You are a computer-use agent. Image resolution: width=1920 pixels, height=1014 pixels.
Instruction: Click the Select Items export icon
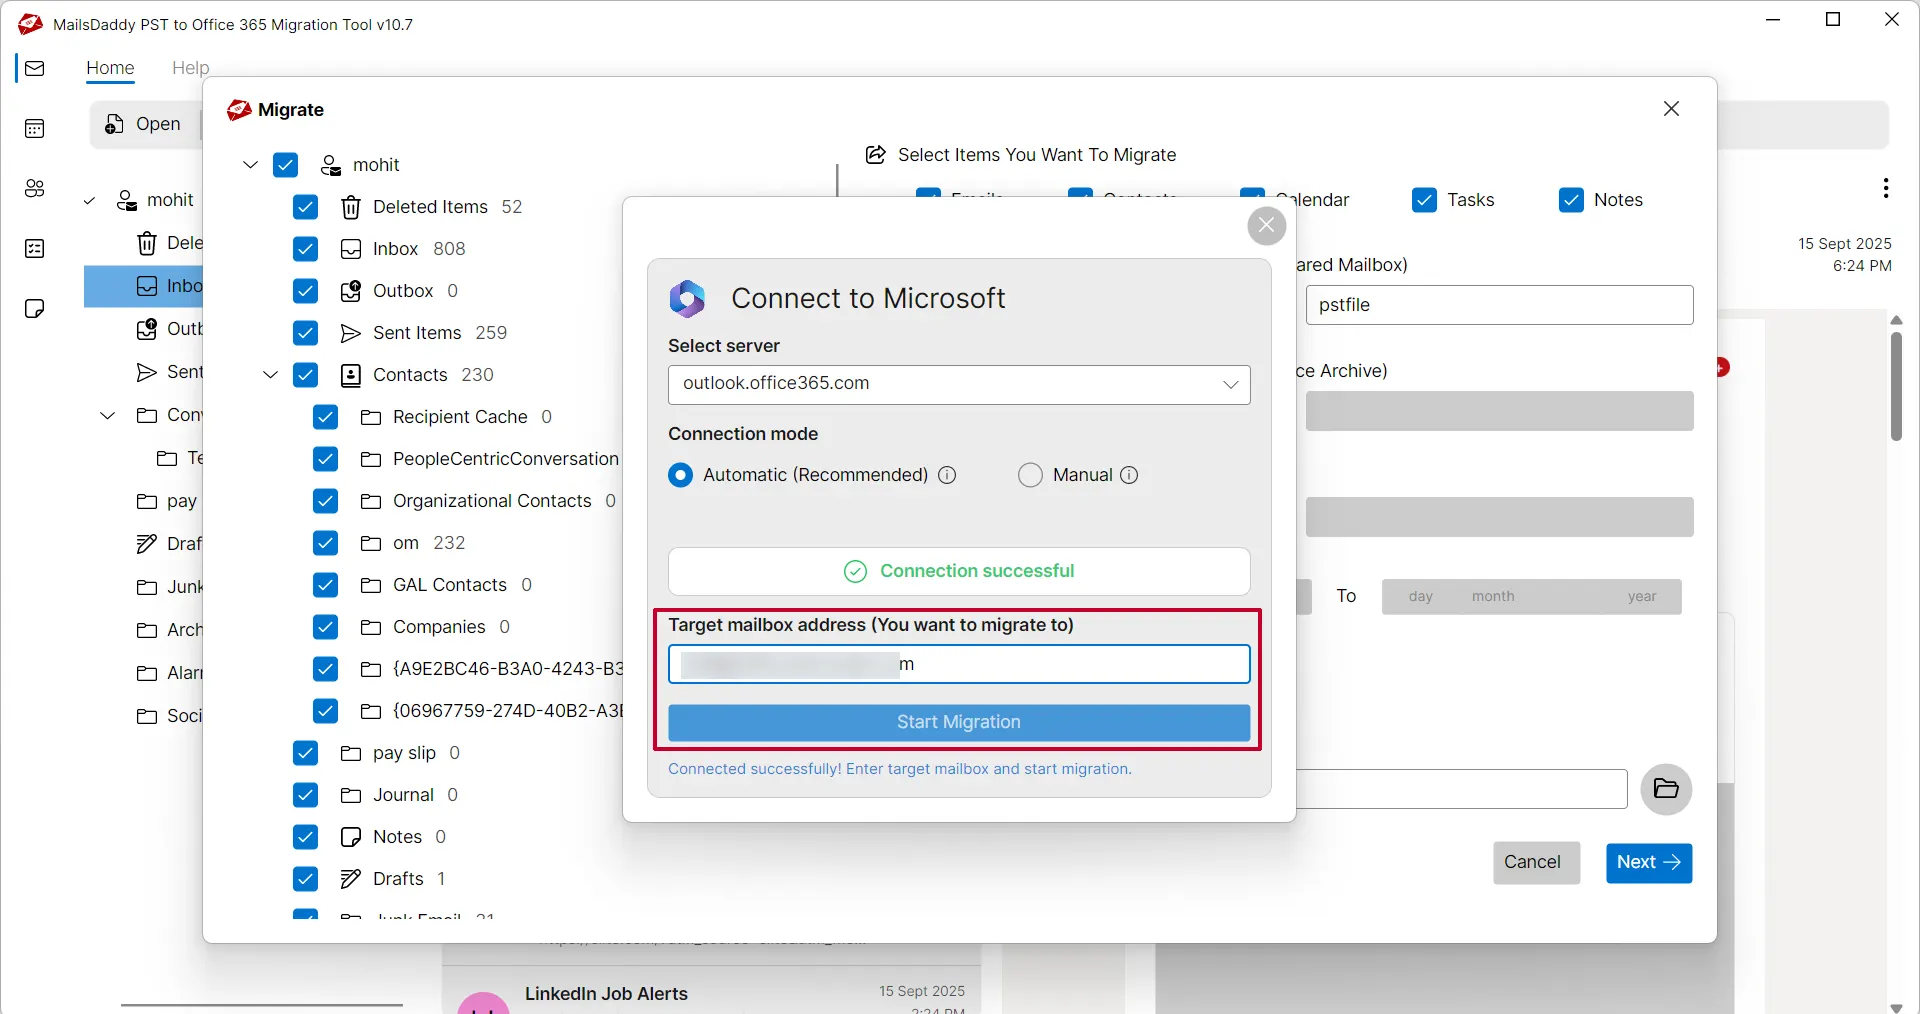point(876,155)
